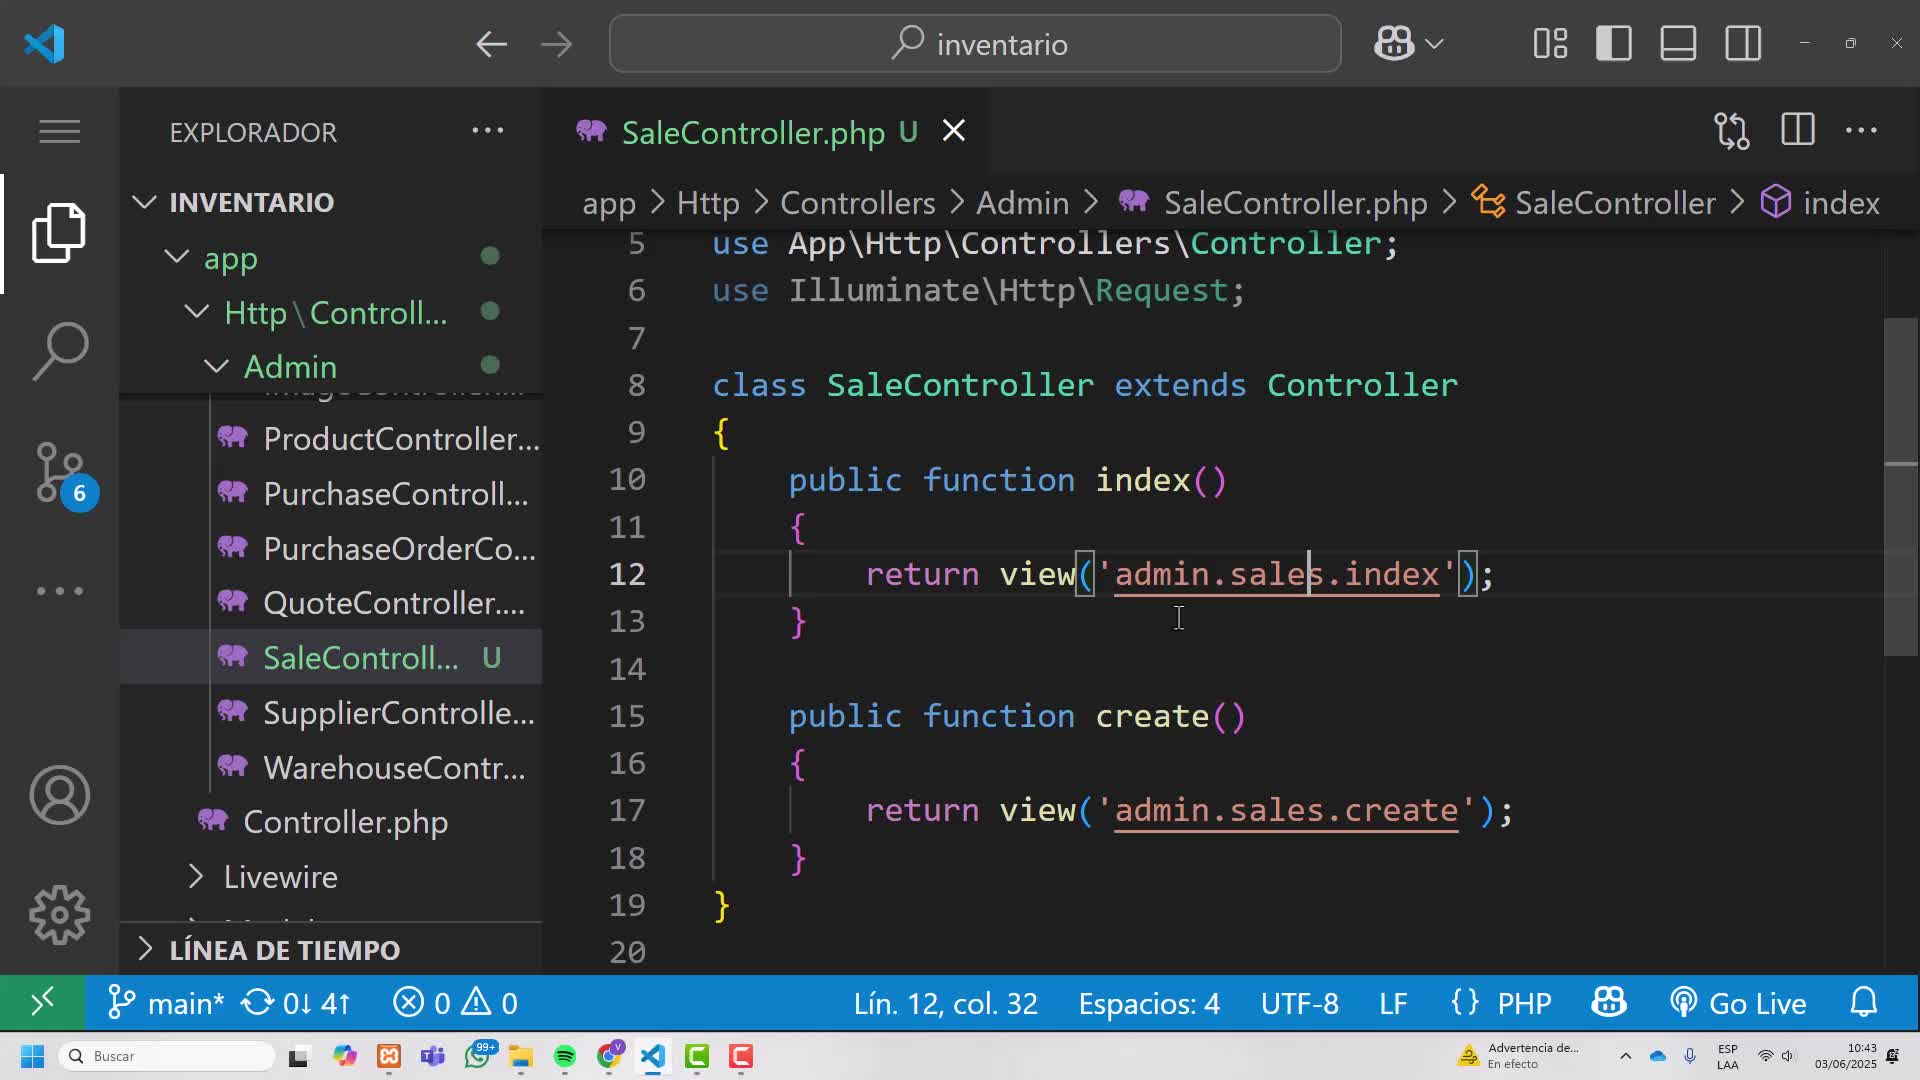This screenshot has height=1080, width=1920.
Task: Open the hamburger application menu
Action: pyautogui.click(x=59, y=131)
